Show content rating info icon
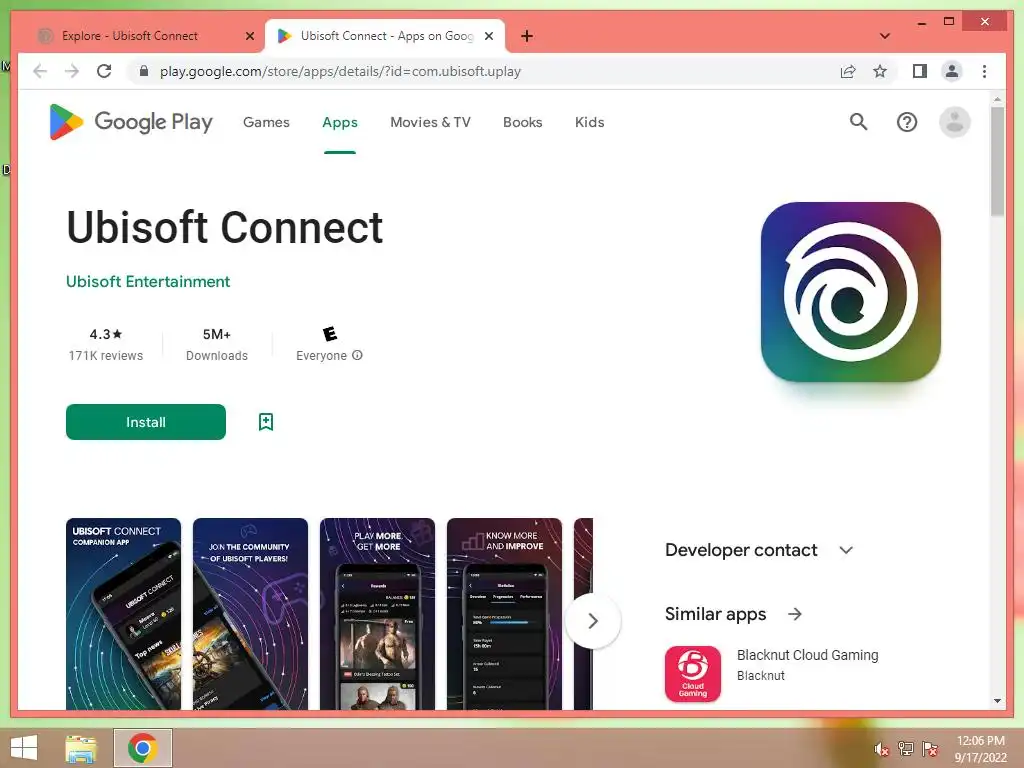The image size is (1024, 768). (x=357, y=355)
